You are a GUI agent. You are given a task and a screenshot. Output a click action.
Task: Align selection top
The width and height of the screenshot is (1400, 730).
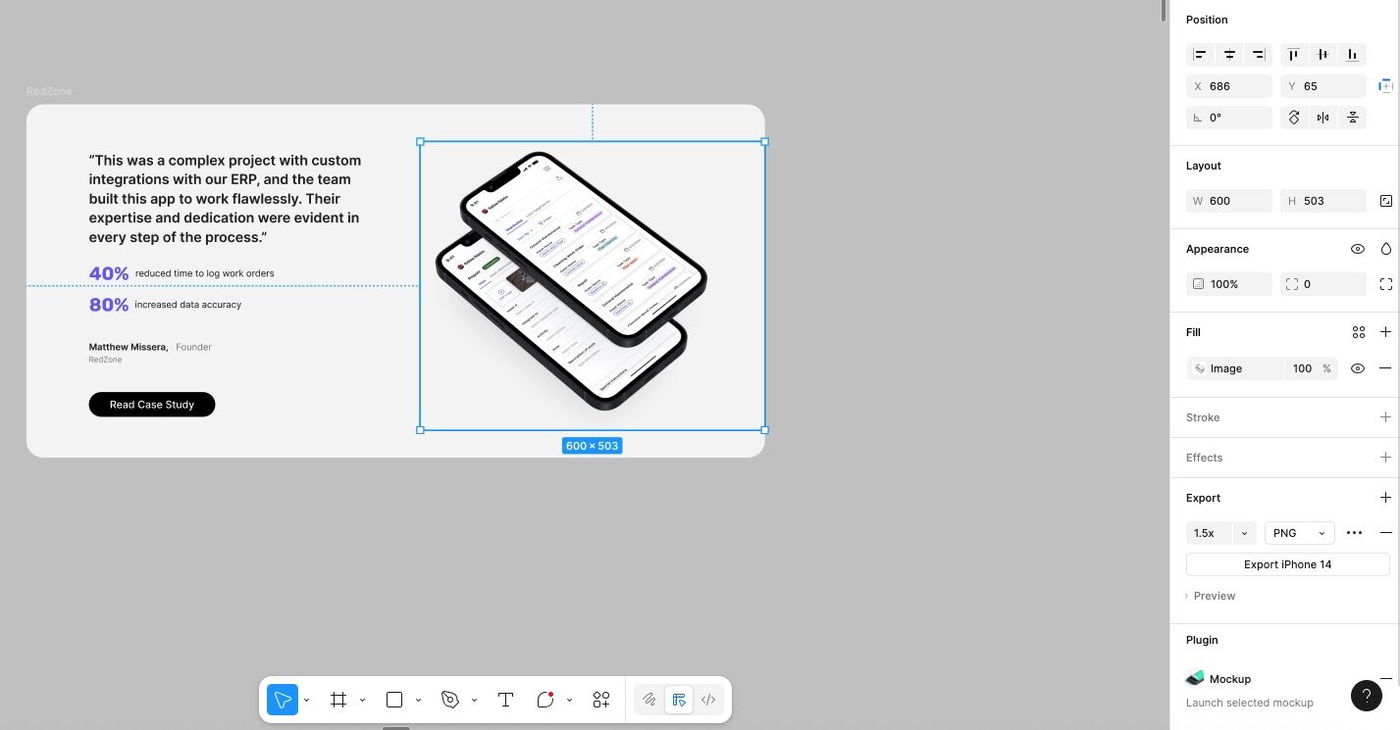click(x=1293, y=55)
